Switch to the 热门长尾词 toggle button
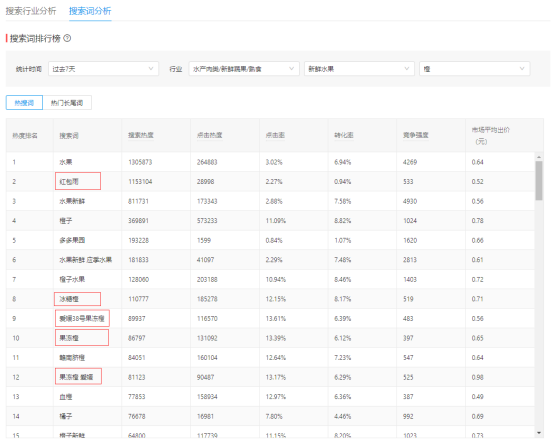Screen dimensions: 554x445 [67, 103]
